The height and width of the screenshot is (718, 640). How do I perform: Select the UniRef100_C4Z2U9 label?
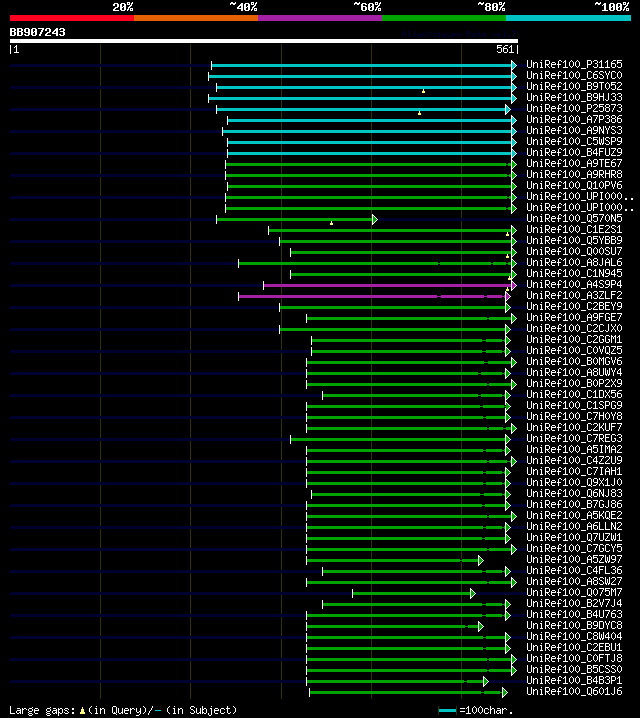coord(574,460)
